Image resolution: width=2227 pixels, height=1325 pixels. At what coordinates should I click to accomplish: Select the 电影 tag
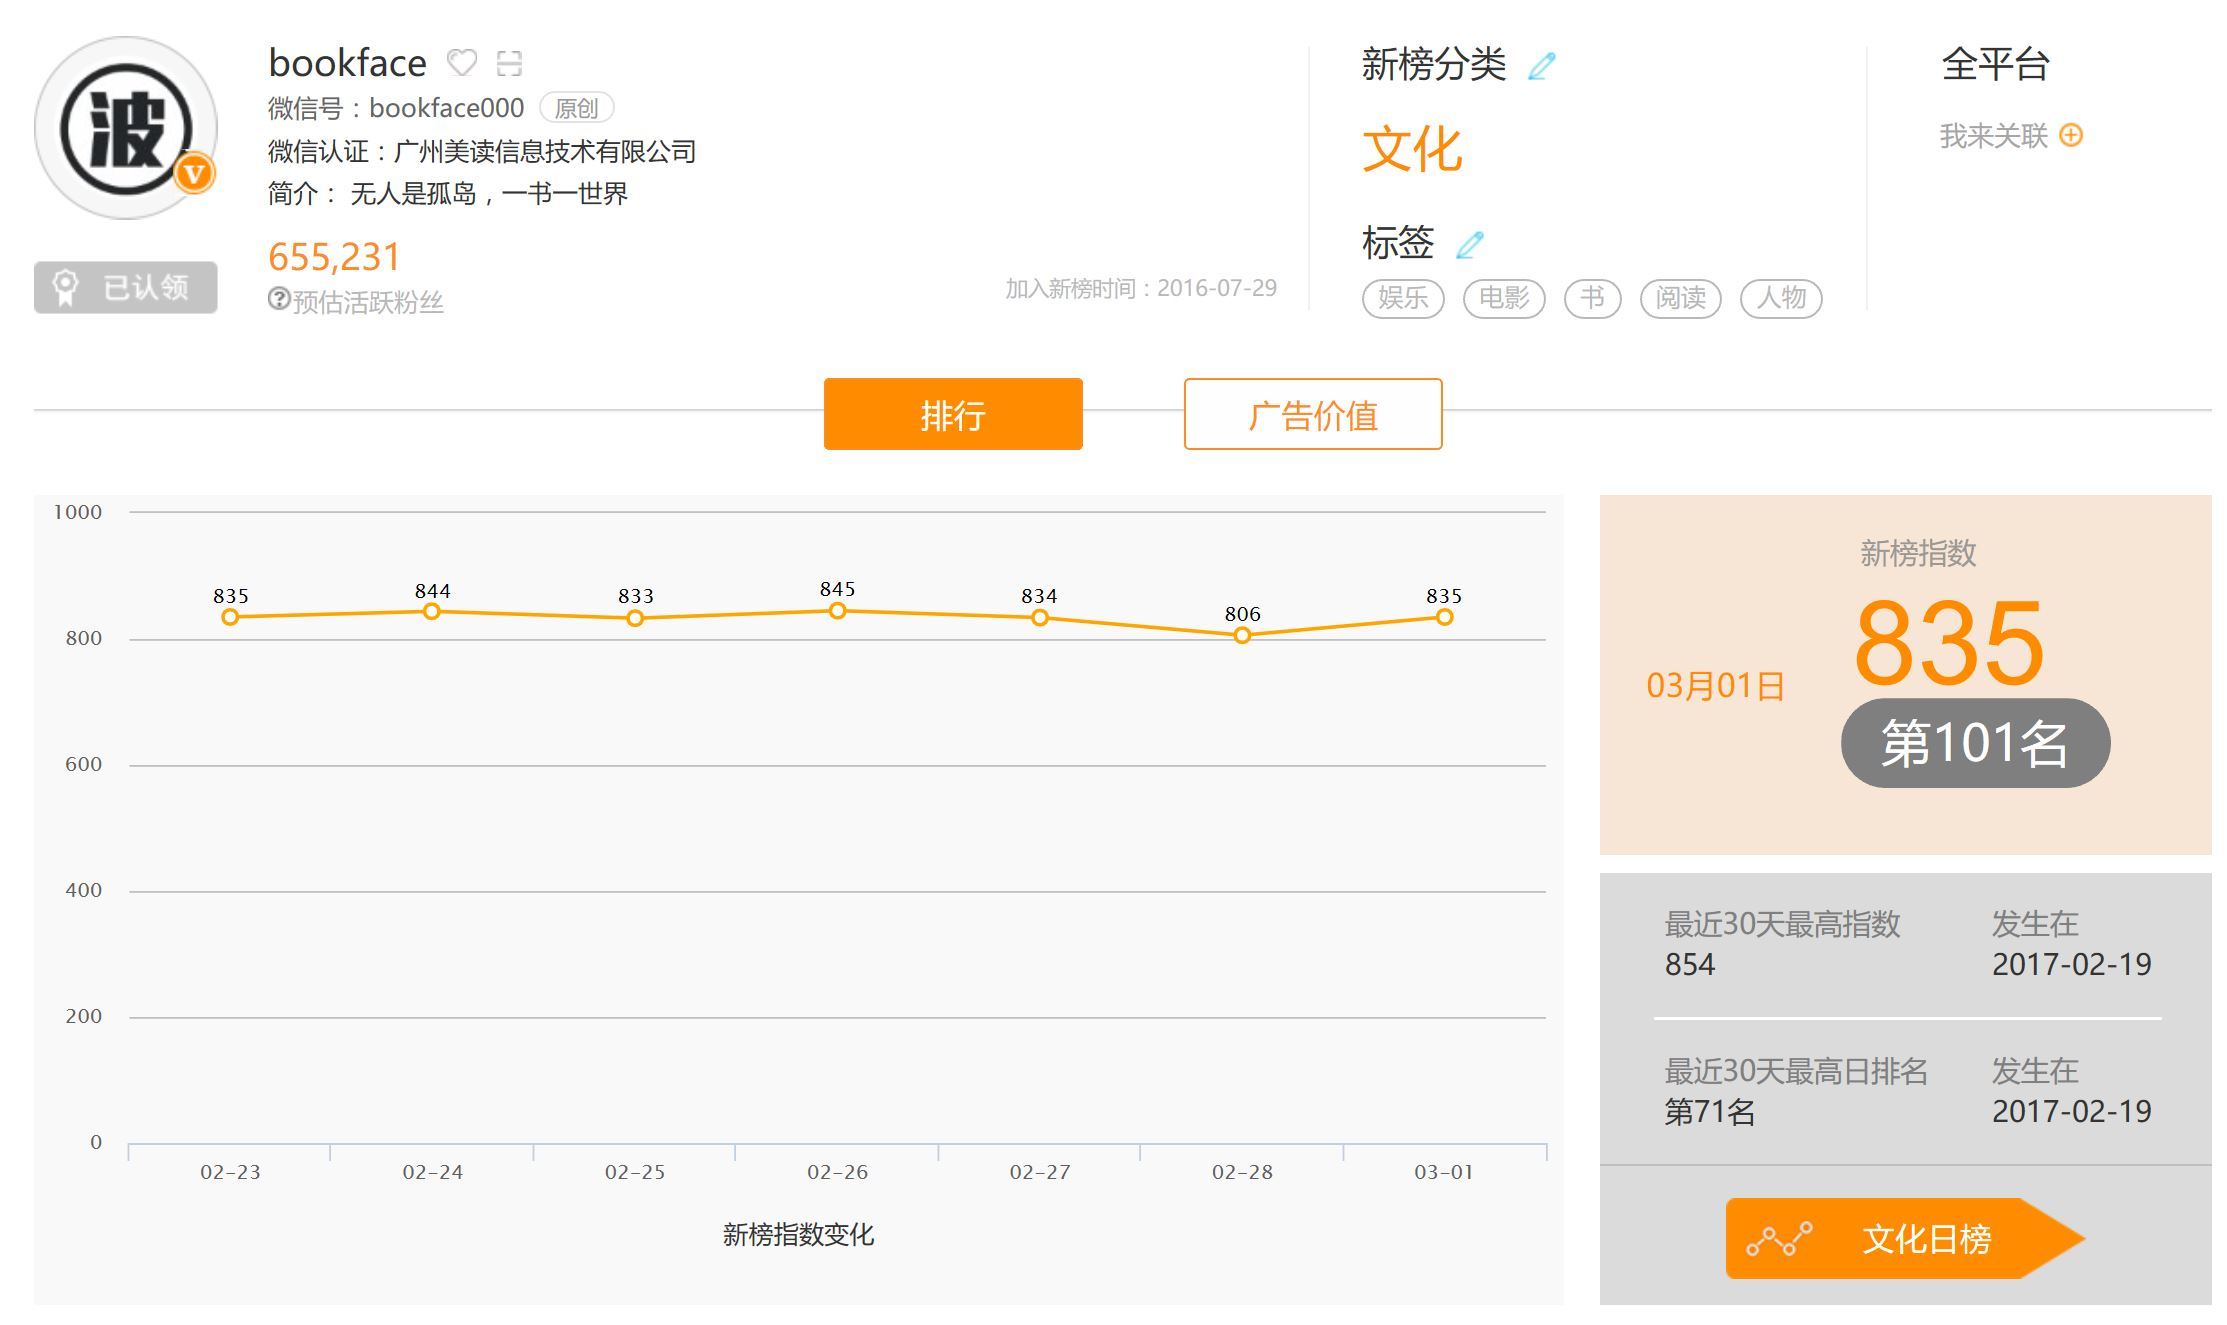1503,298
